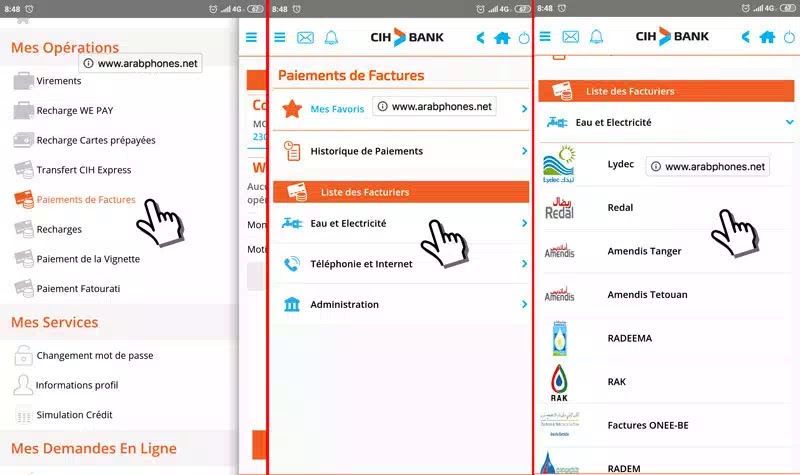Tap Liste des Facturiers header in right screen
Image resolution: width=800 pixels, height=475 pixels.
pos(666,91)
